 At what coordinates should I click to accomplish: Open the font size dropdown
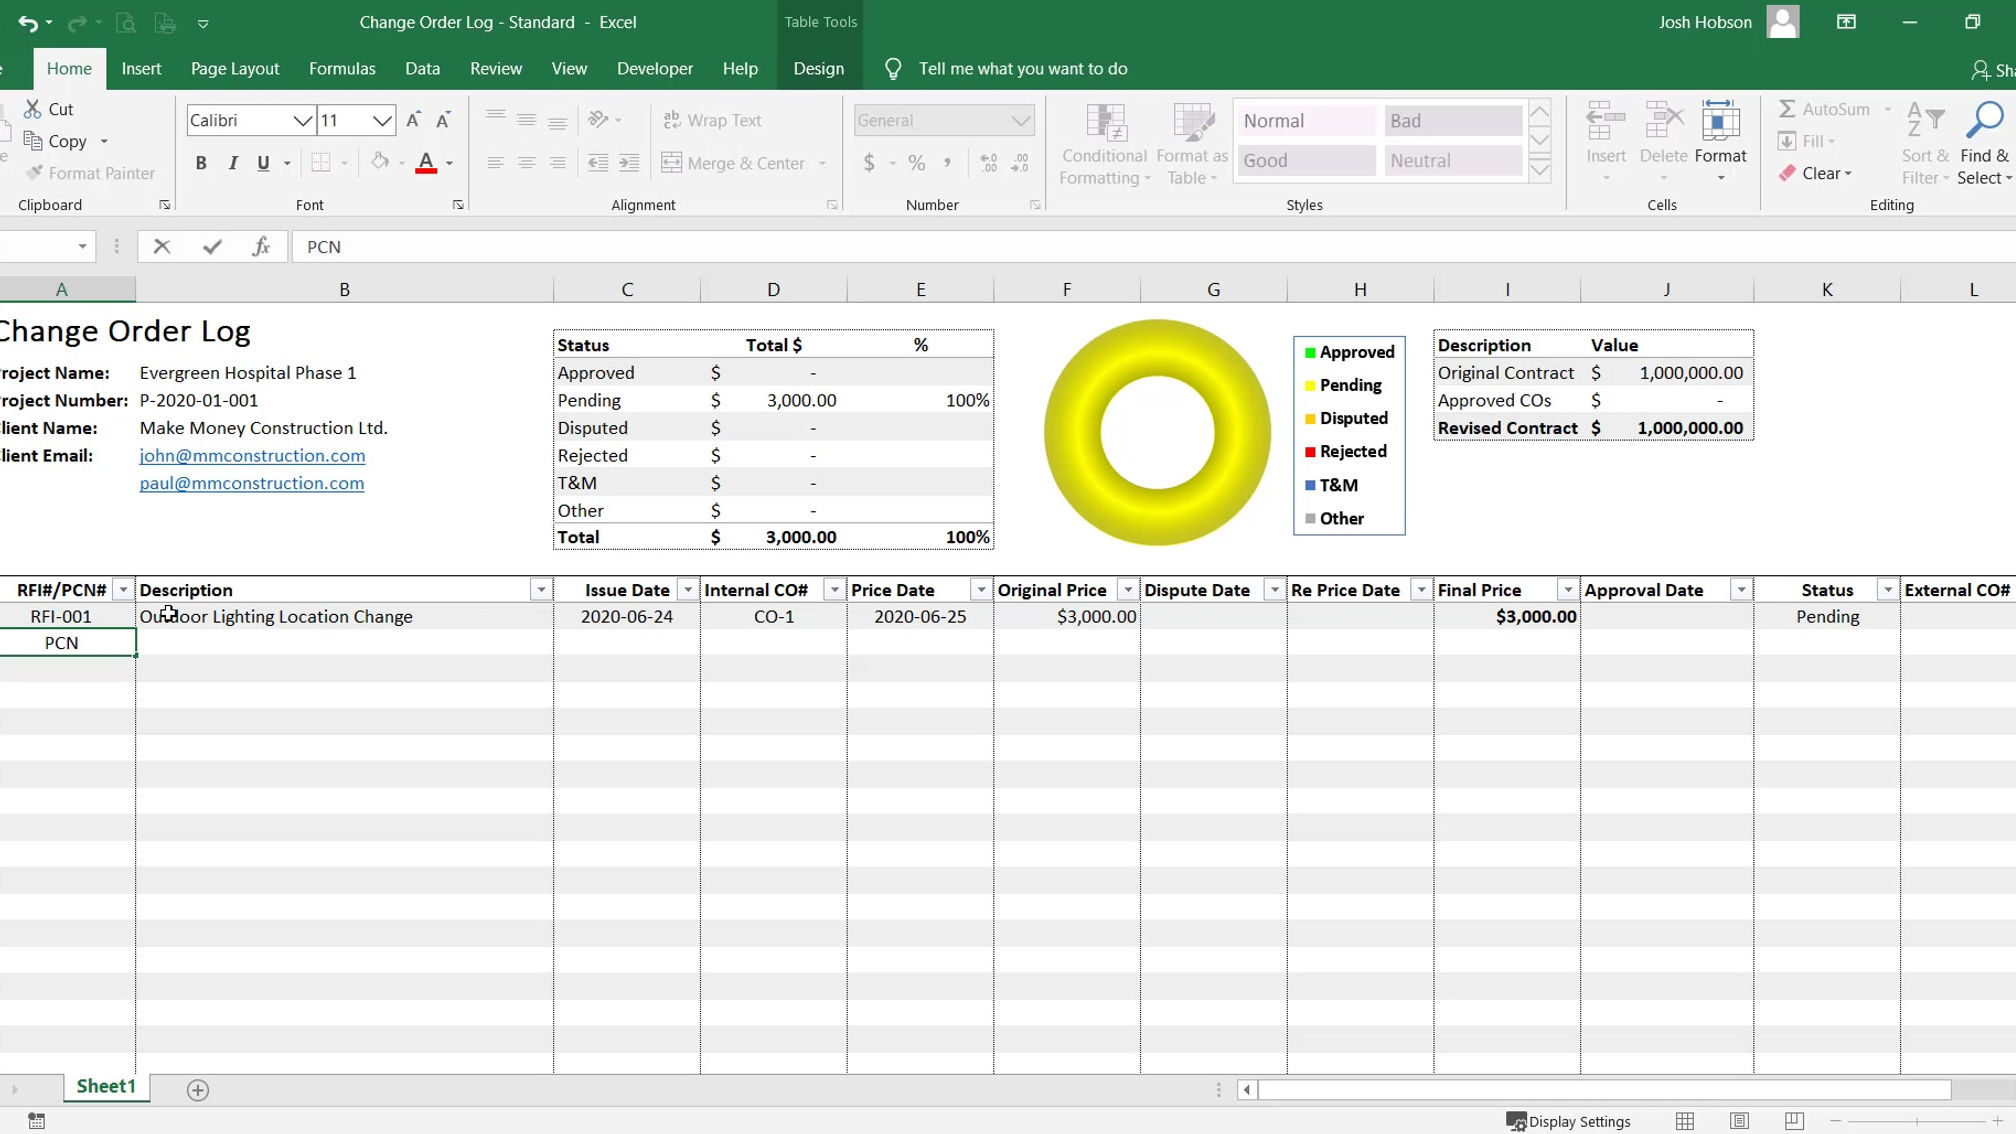382,120
